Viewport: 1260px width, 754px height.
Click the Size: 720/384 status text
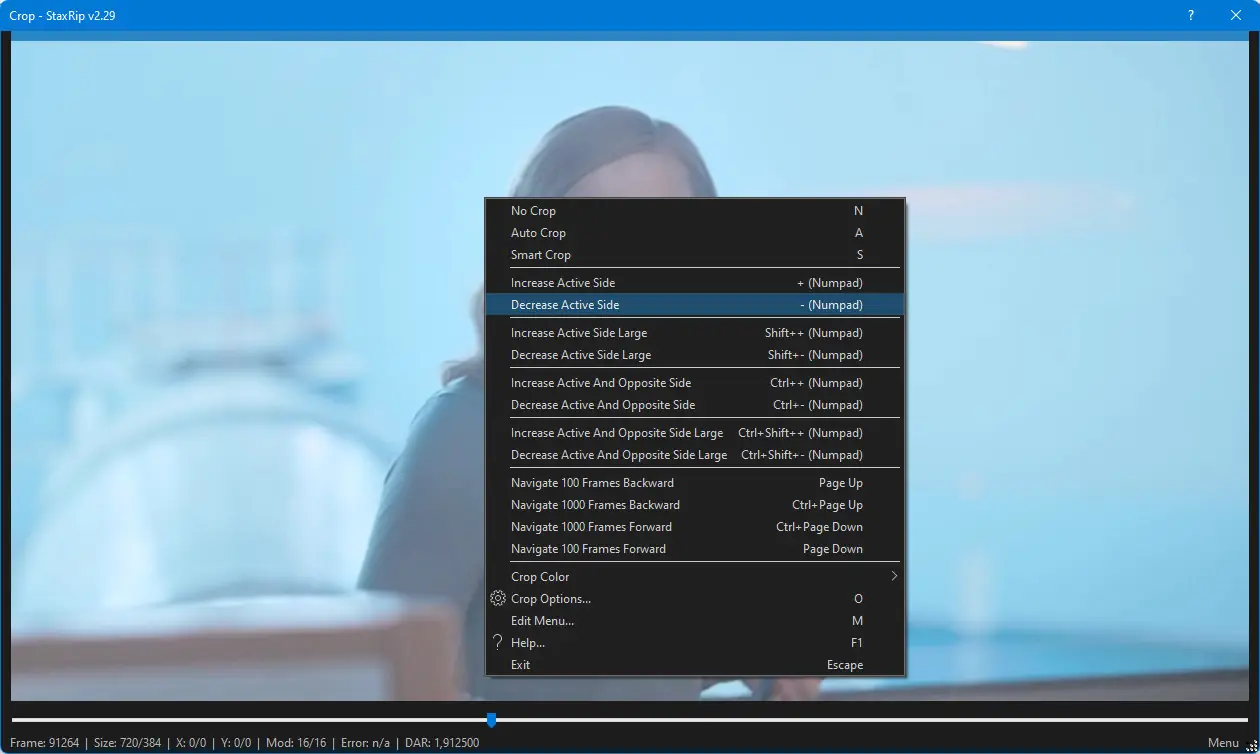coord(128,743)
